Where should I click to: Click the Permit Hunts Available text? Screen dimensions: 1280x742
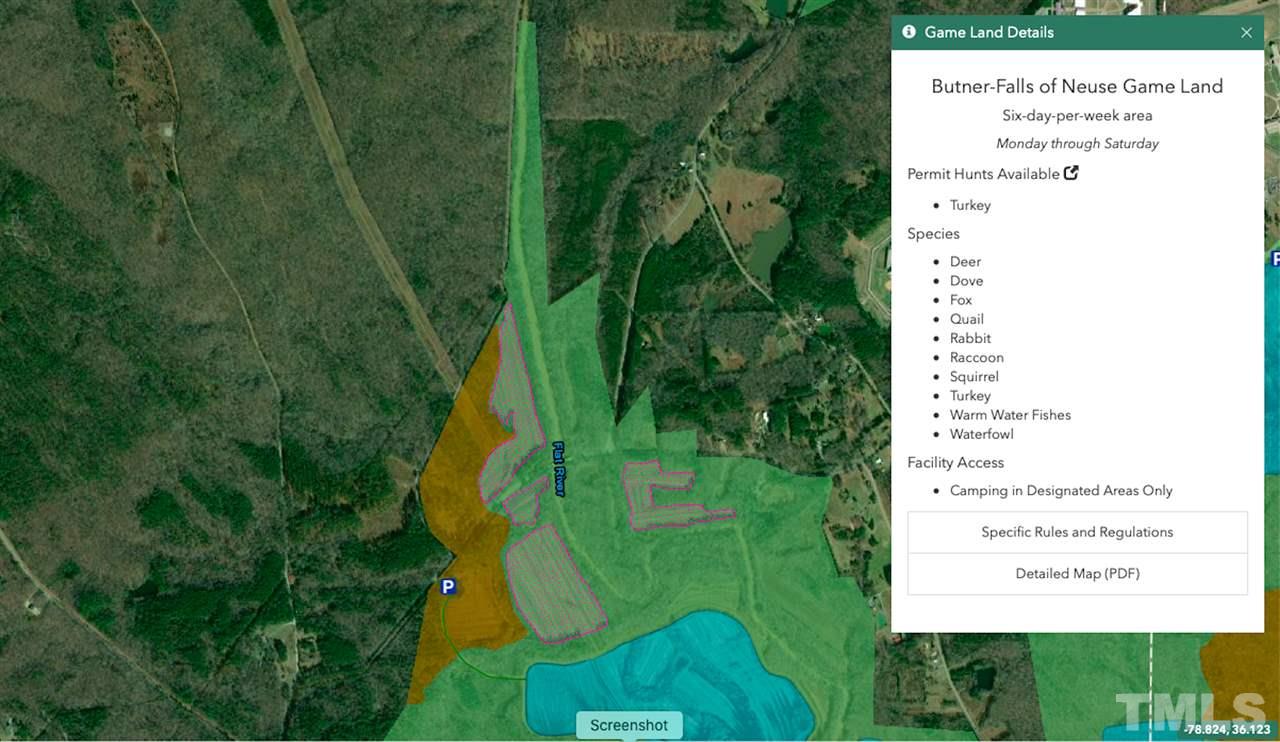pyautogui.click(x=983, y=174)
